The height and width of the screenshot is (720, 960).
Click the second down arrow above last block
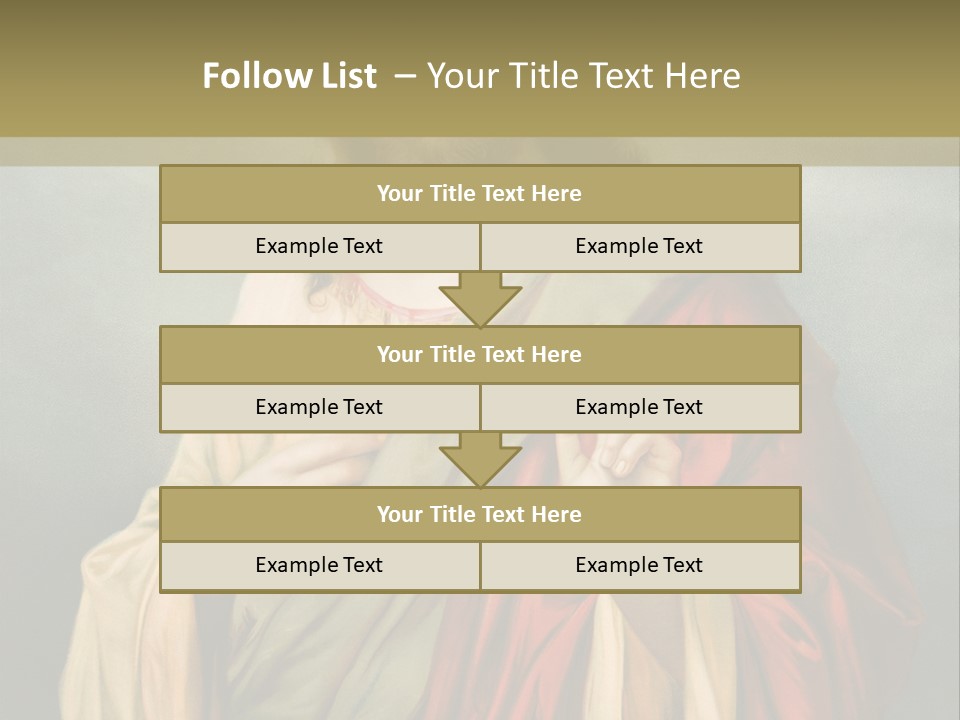click(x=480, y=460)
